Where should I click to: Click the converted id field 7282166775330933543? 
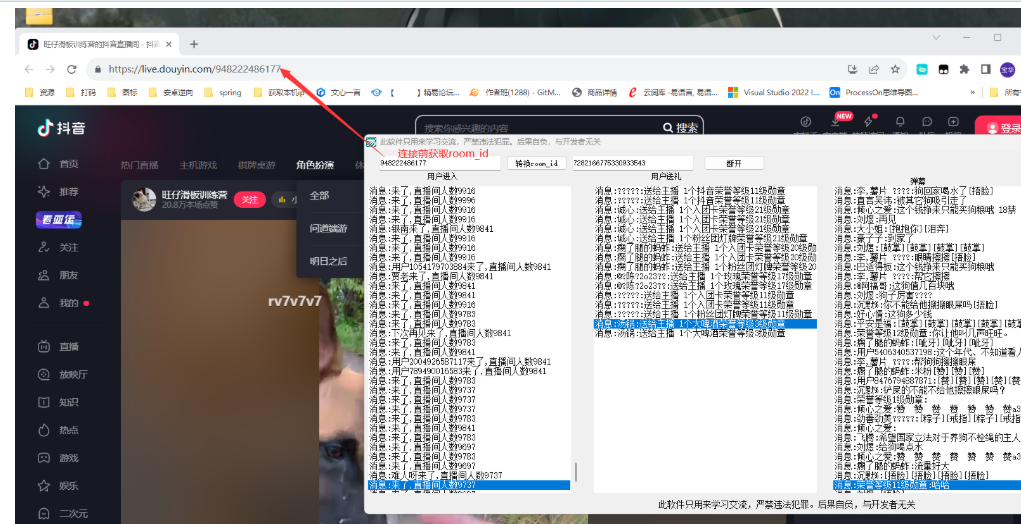click(632, 163)
